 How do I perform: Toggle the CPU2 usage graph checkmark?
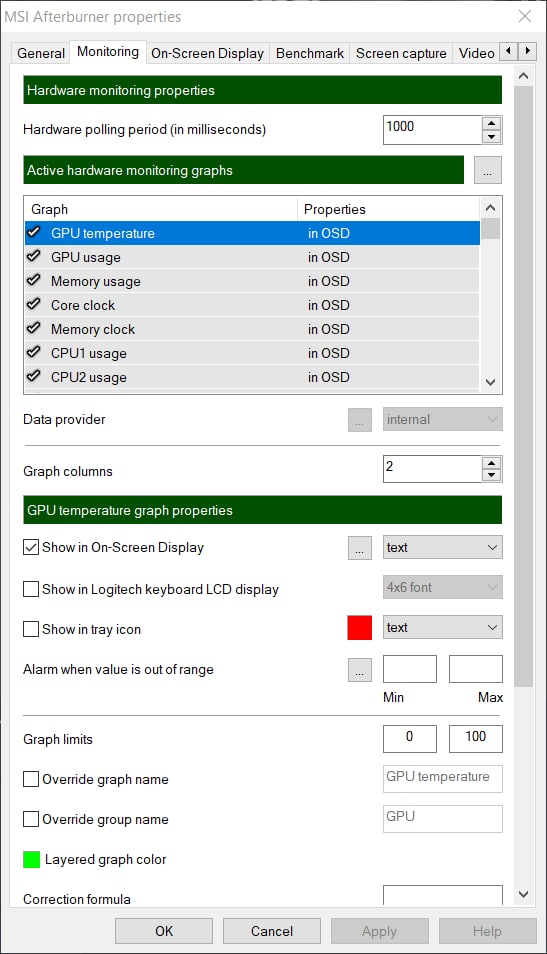pos(34,377)
